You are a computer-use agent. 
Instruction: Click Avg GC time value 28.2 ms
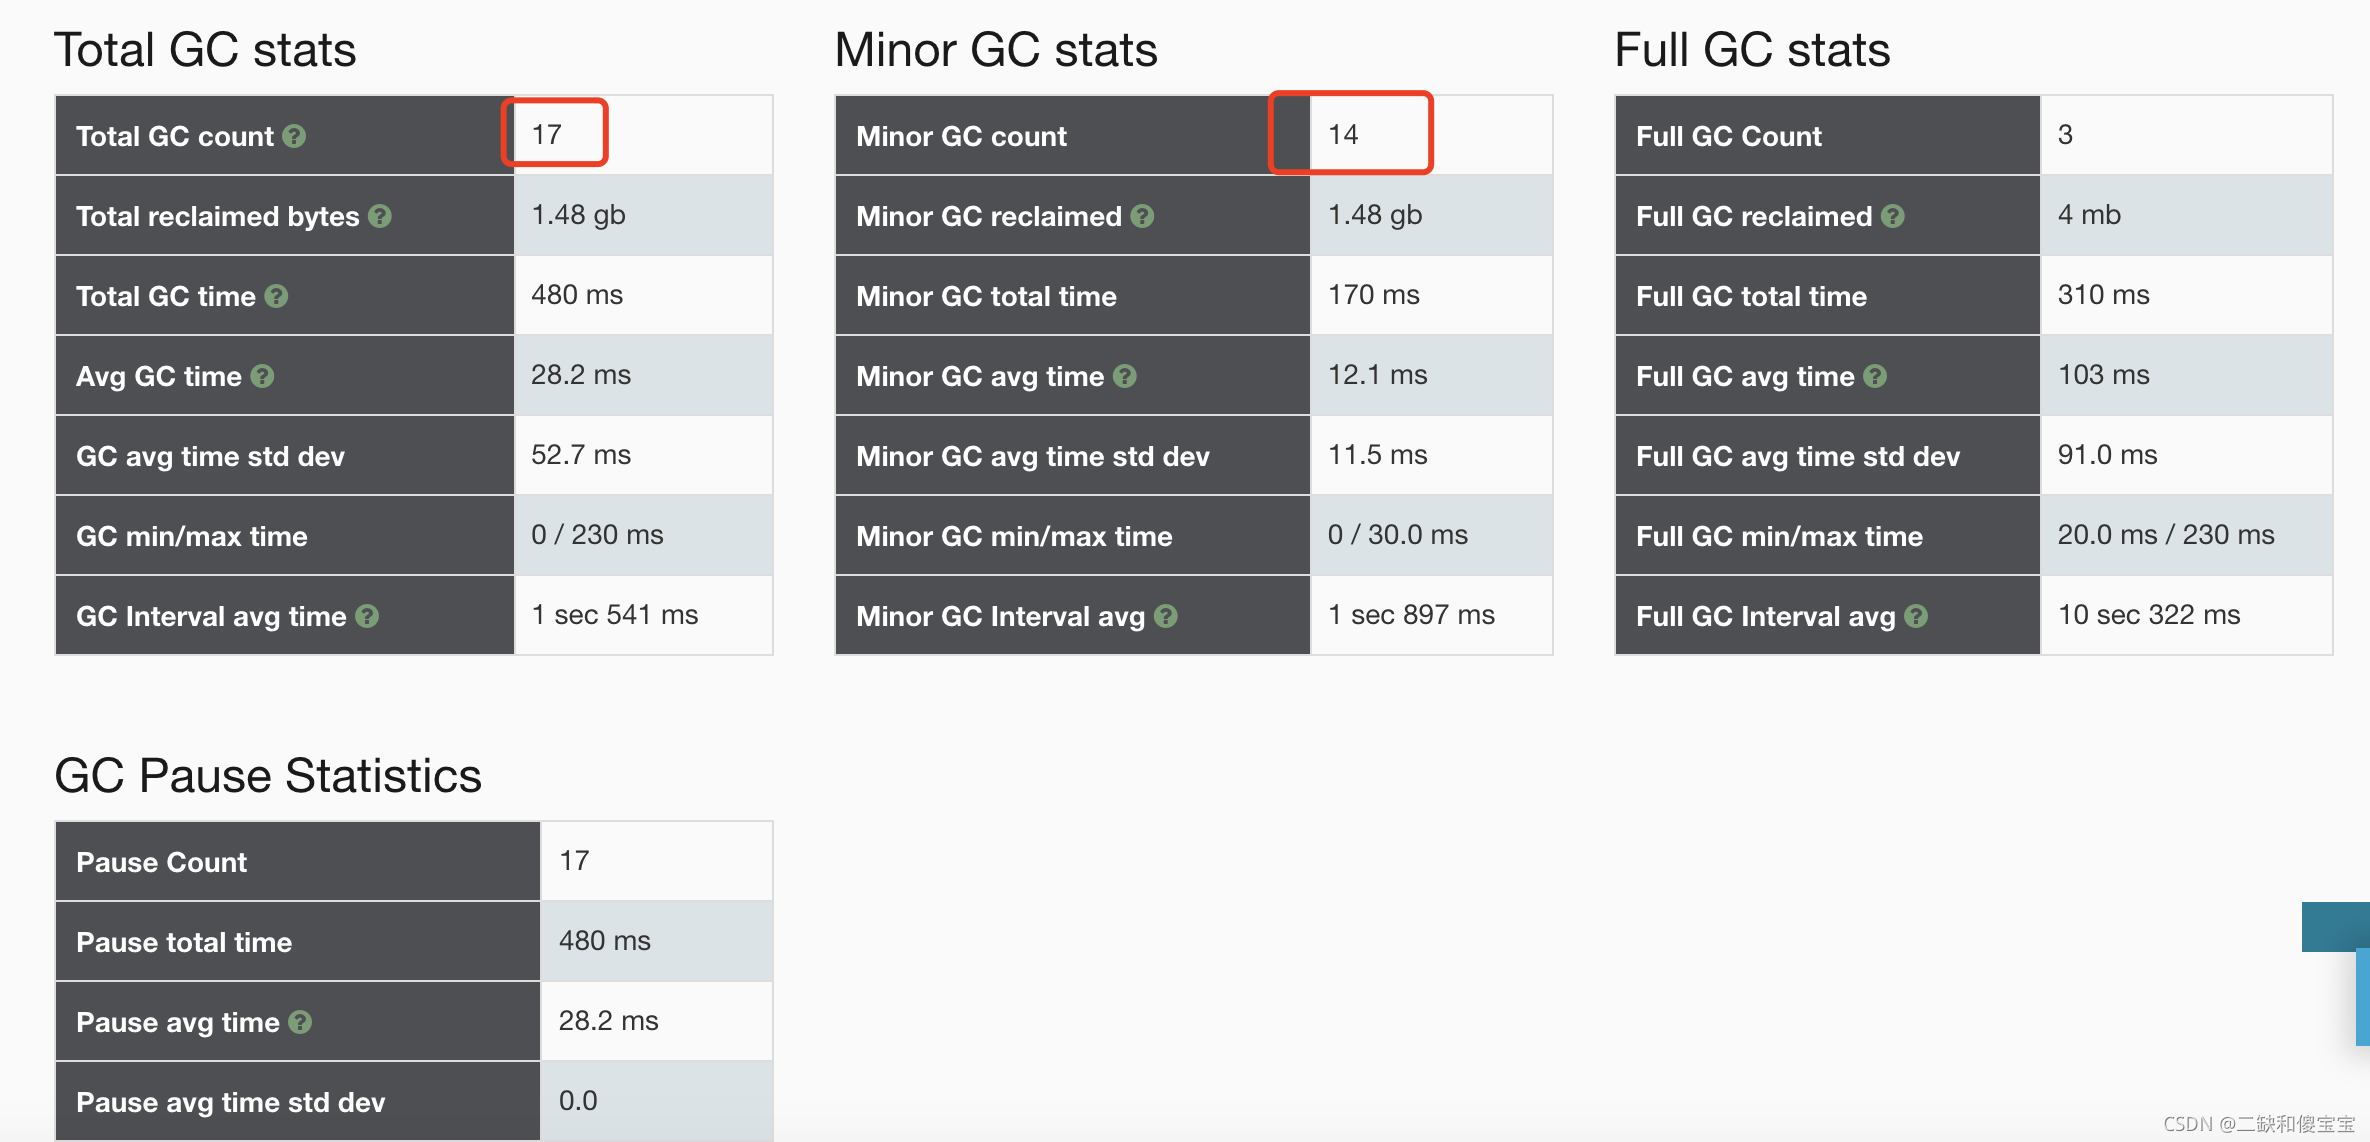[581, 375]
